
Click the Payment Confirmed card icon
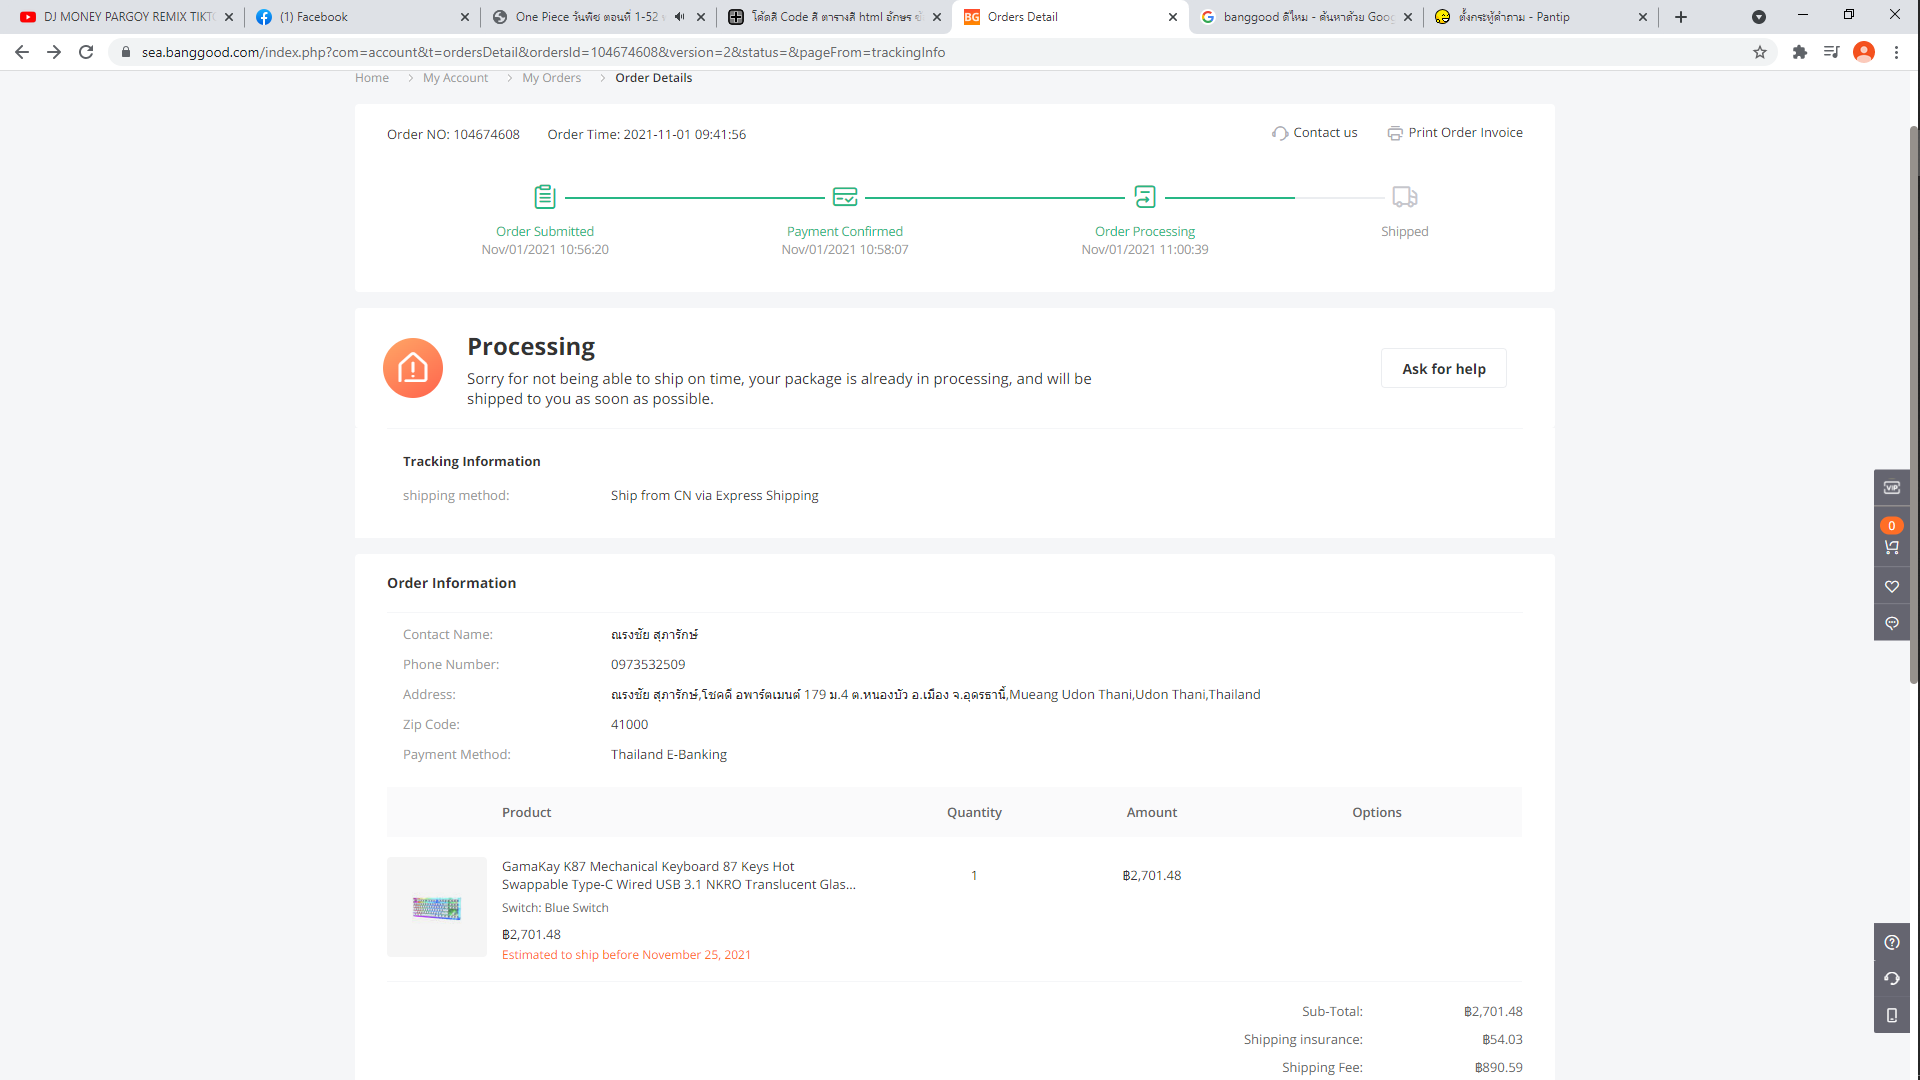(845, 197)
